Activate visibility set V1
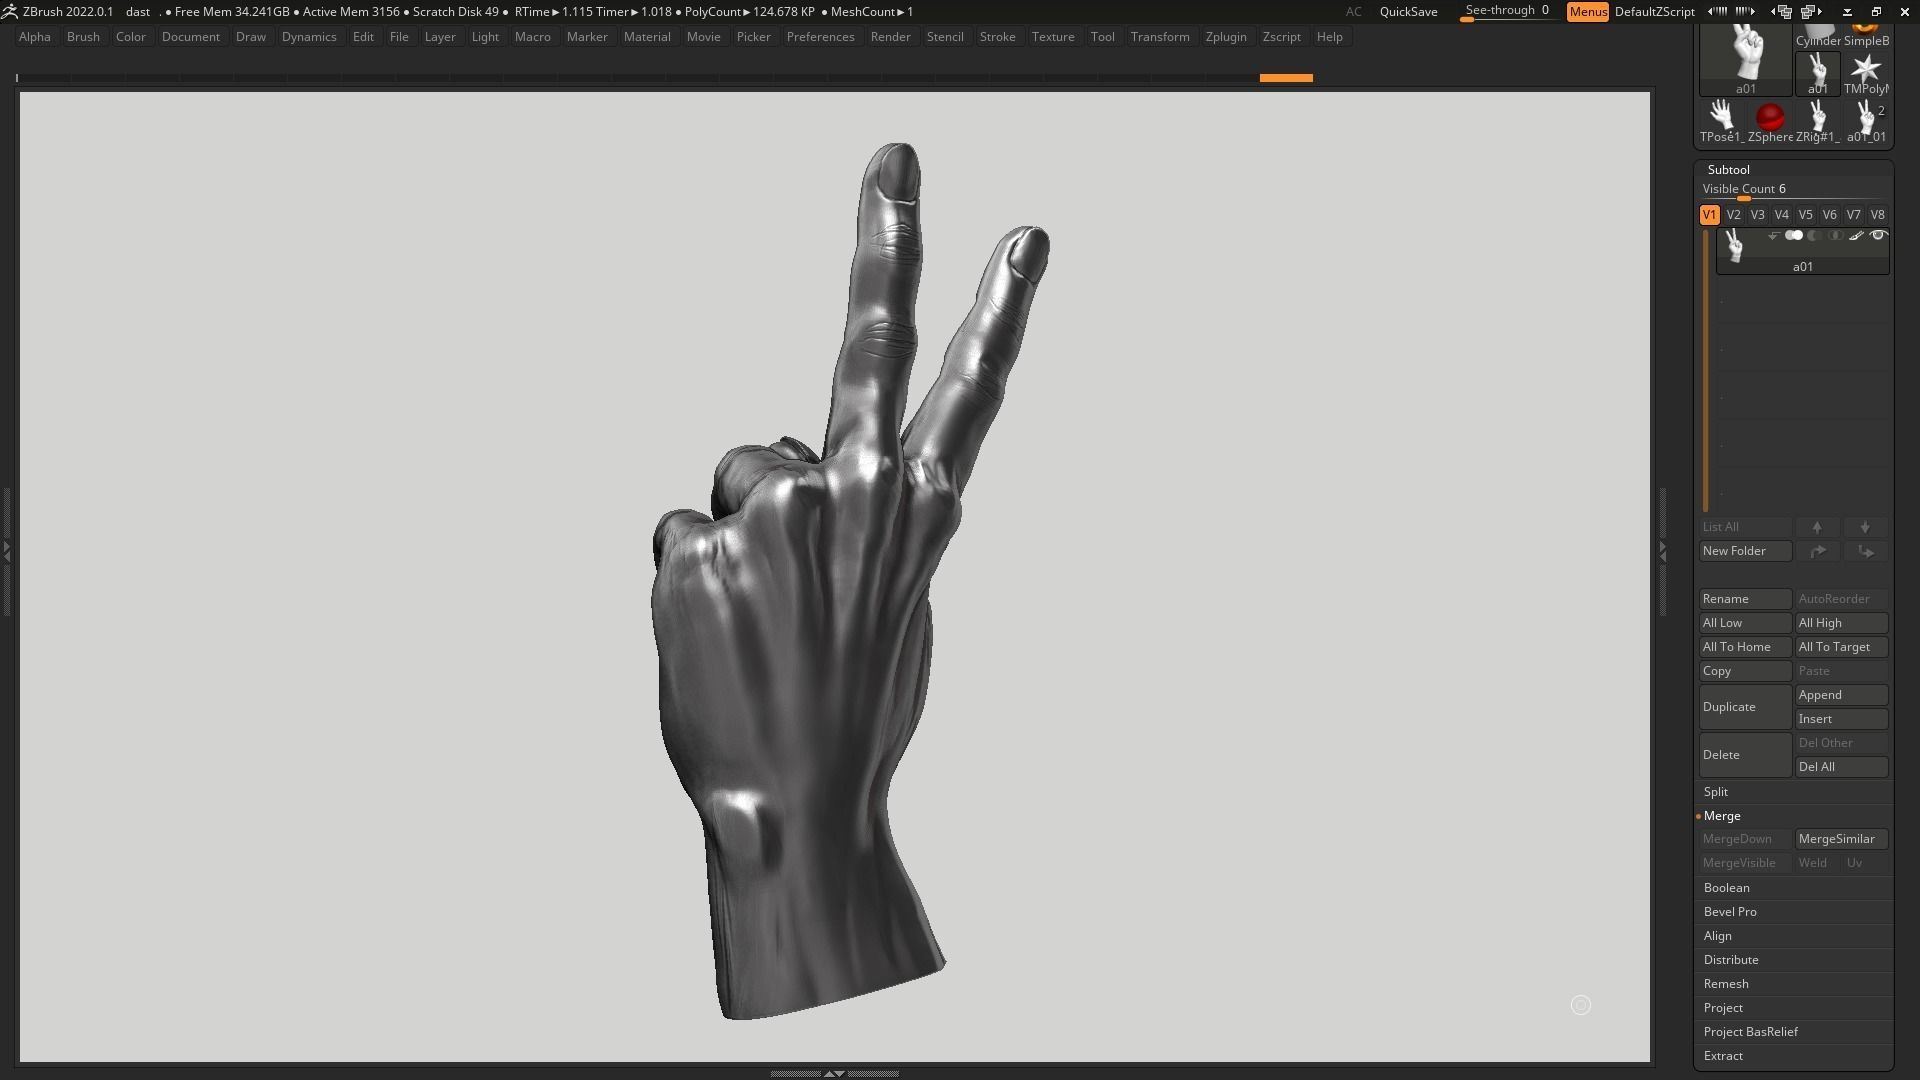Screen dimensions: 1920x1080 [x=1709, y=215]
